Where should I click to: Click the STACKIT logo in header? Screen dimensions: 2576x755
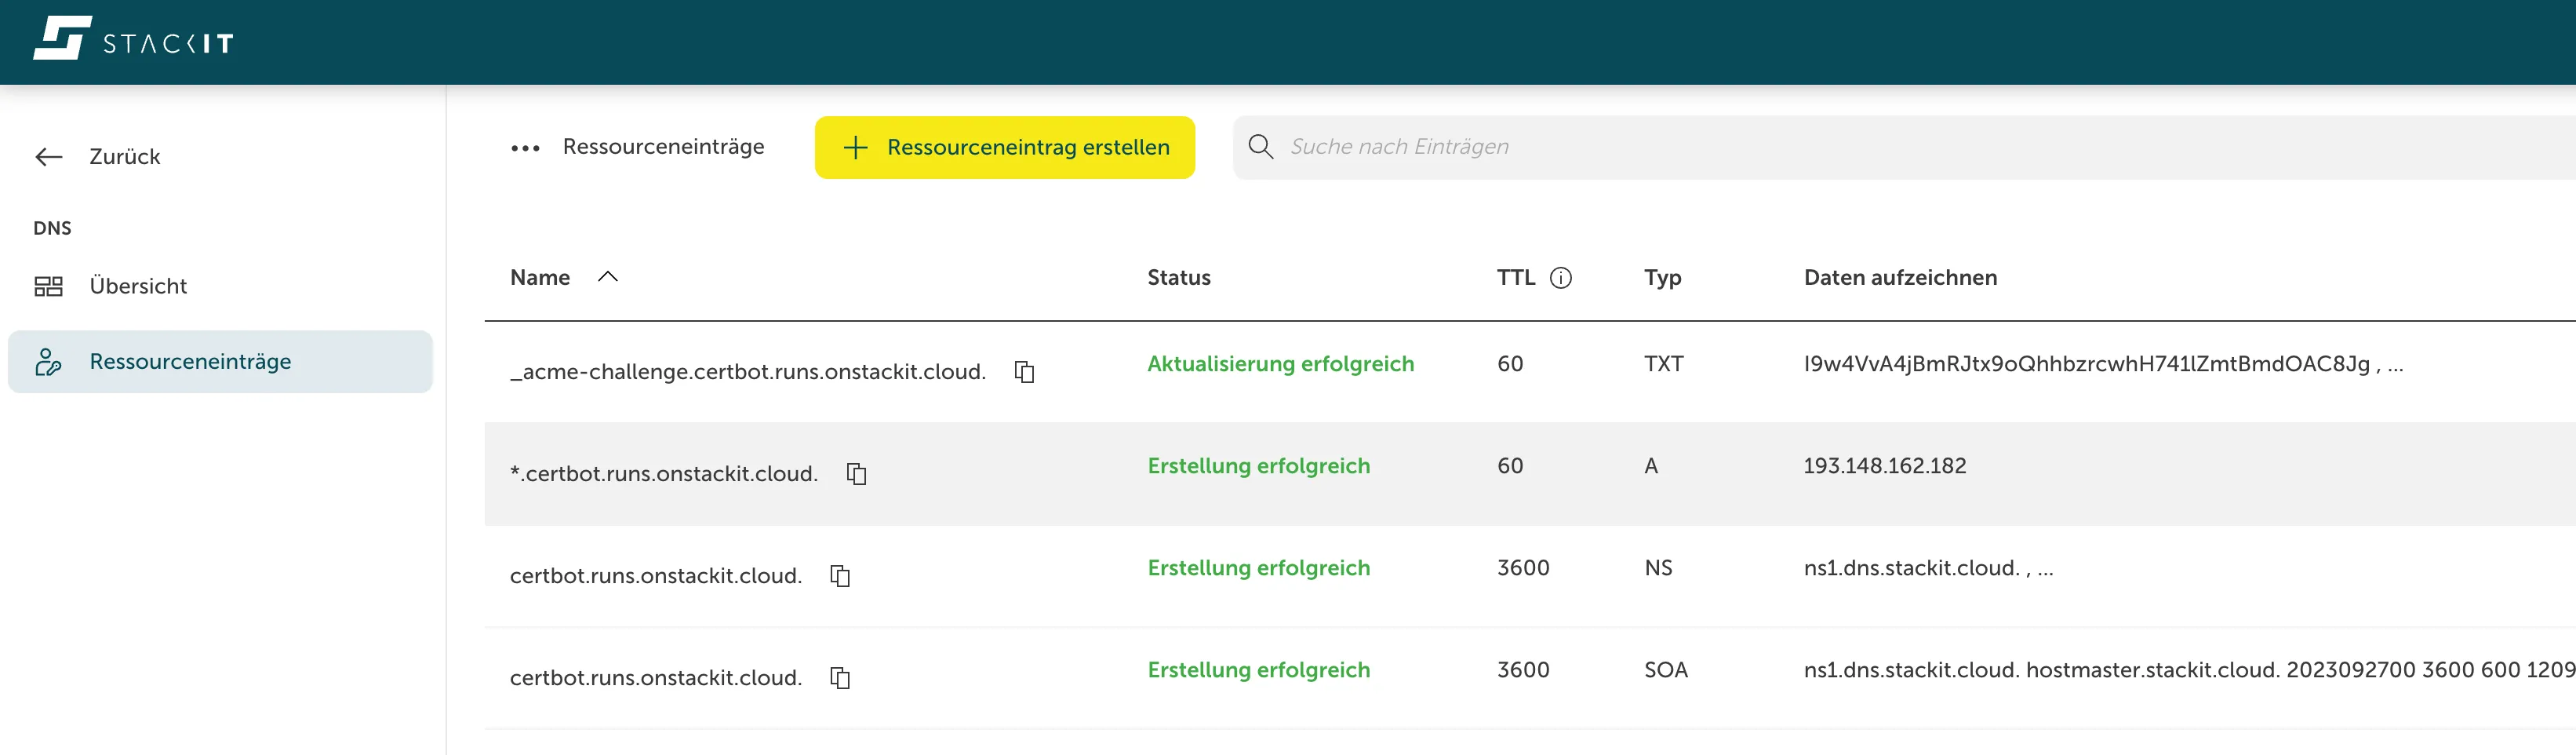click(x=133, y=40)
